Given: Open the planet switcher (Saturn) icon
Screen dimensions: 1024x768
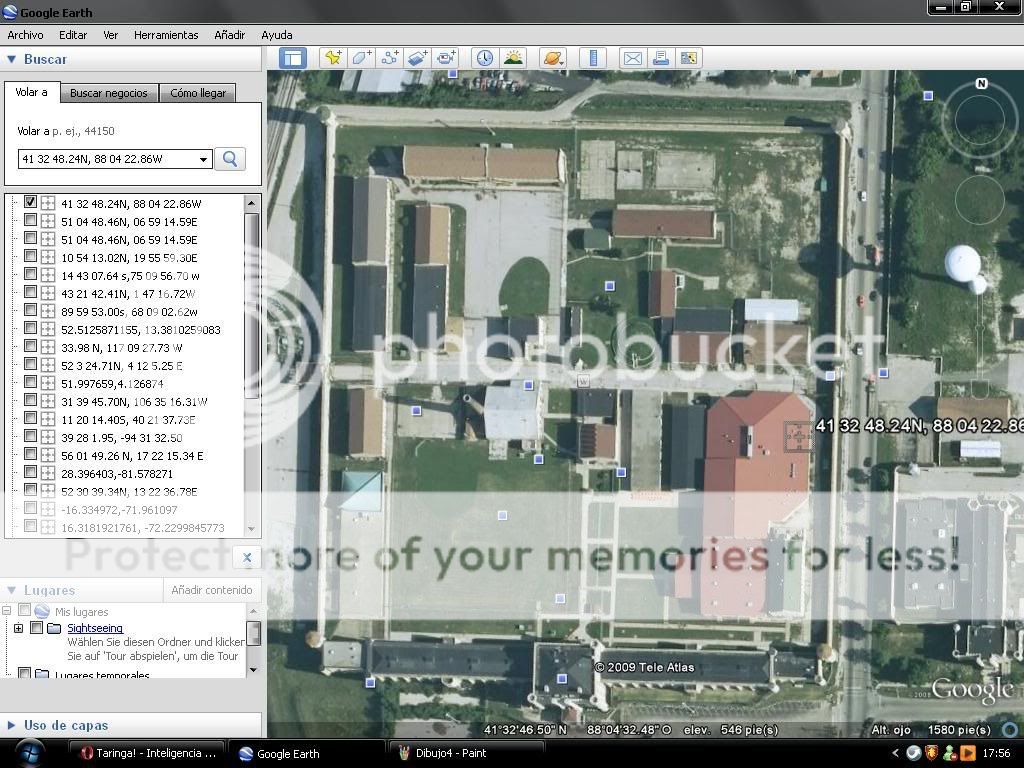Looking at the screenshot, I should (x=552, y=58).
